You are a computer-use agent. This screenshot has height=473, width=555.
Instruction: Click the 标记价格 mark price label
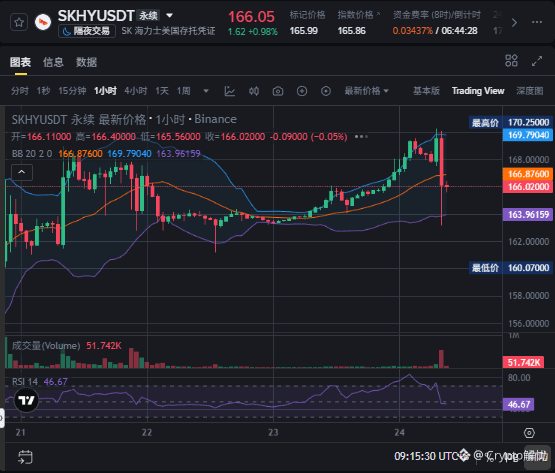tap(307, 15)
